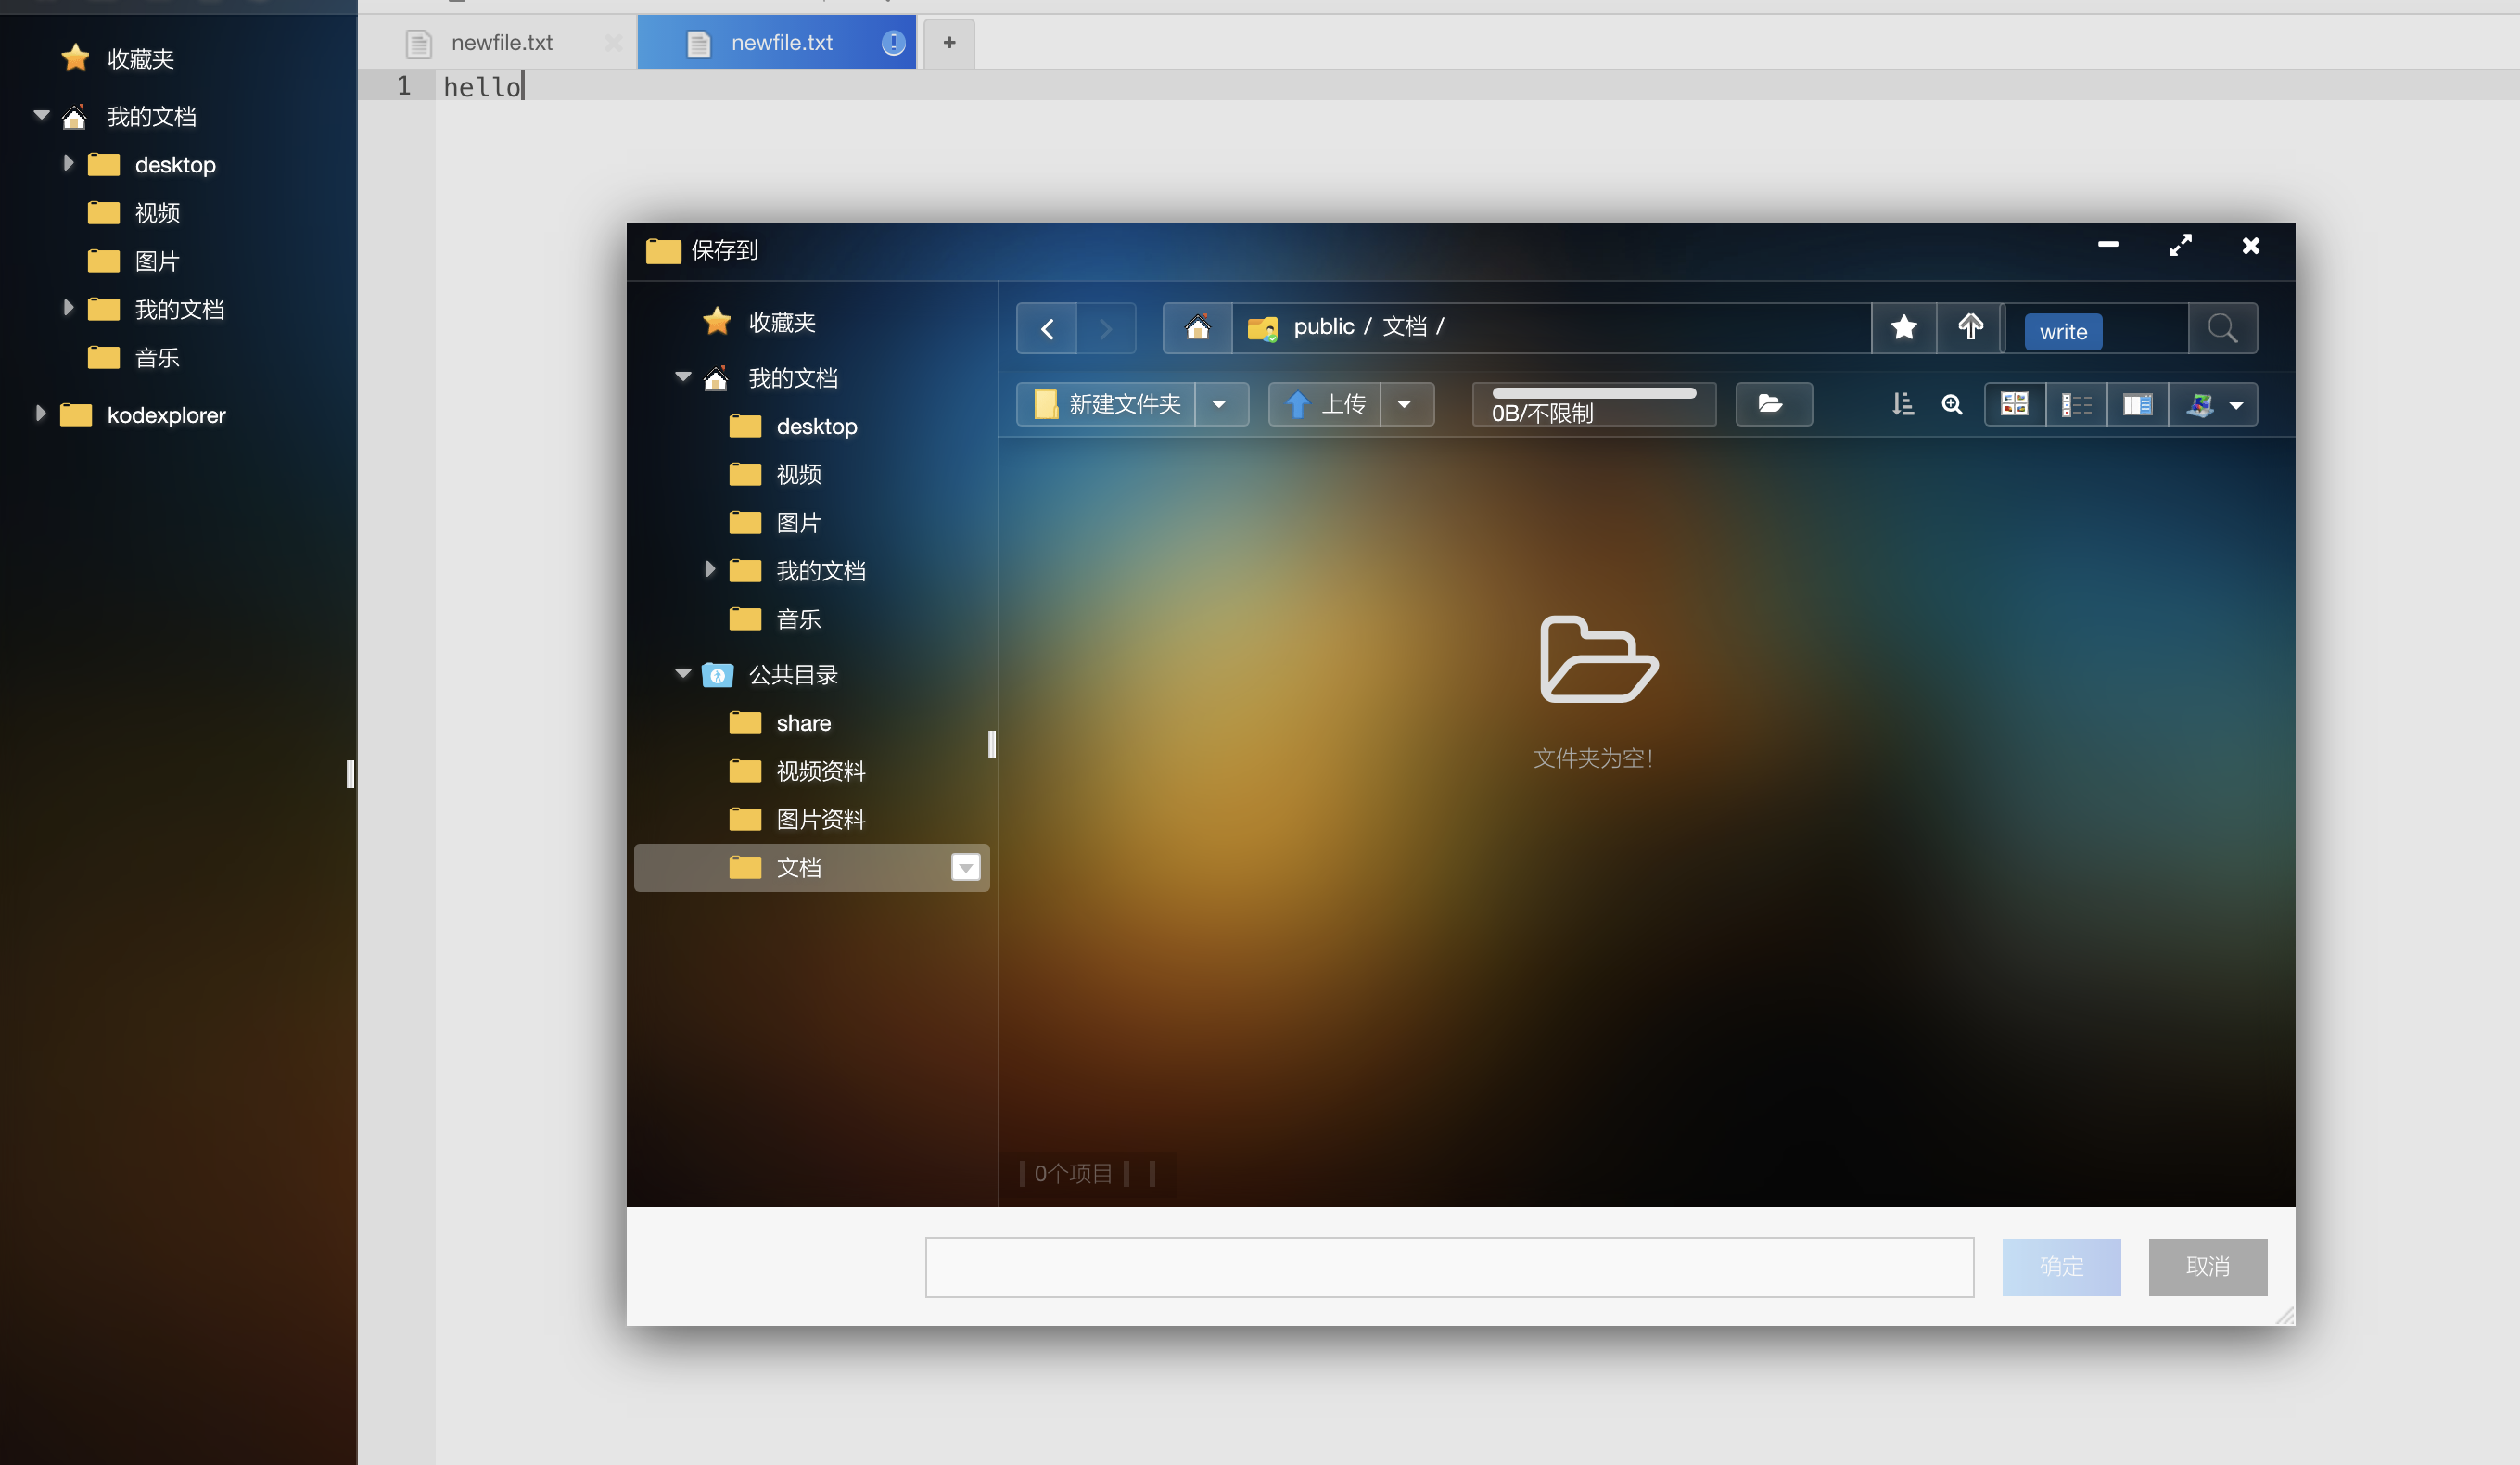Go back with the left arrow button

(1046, 328)
